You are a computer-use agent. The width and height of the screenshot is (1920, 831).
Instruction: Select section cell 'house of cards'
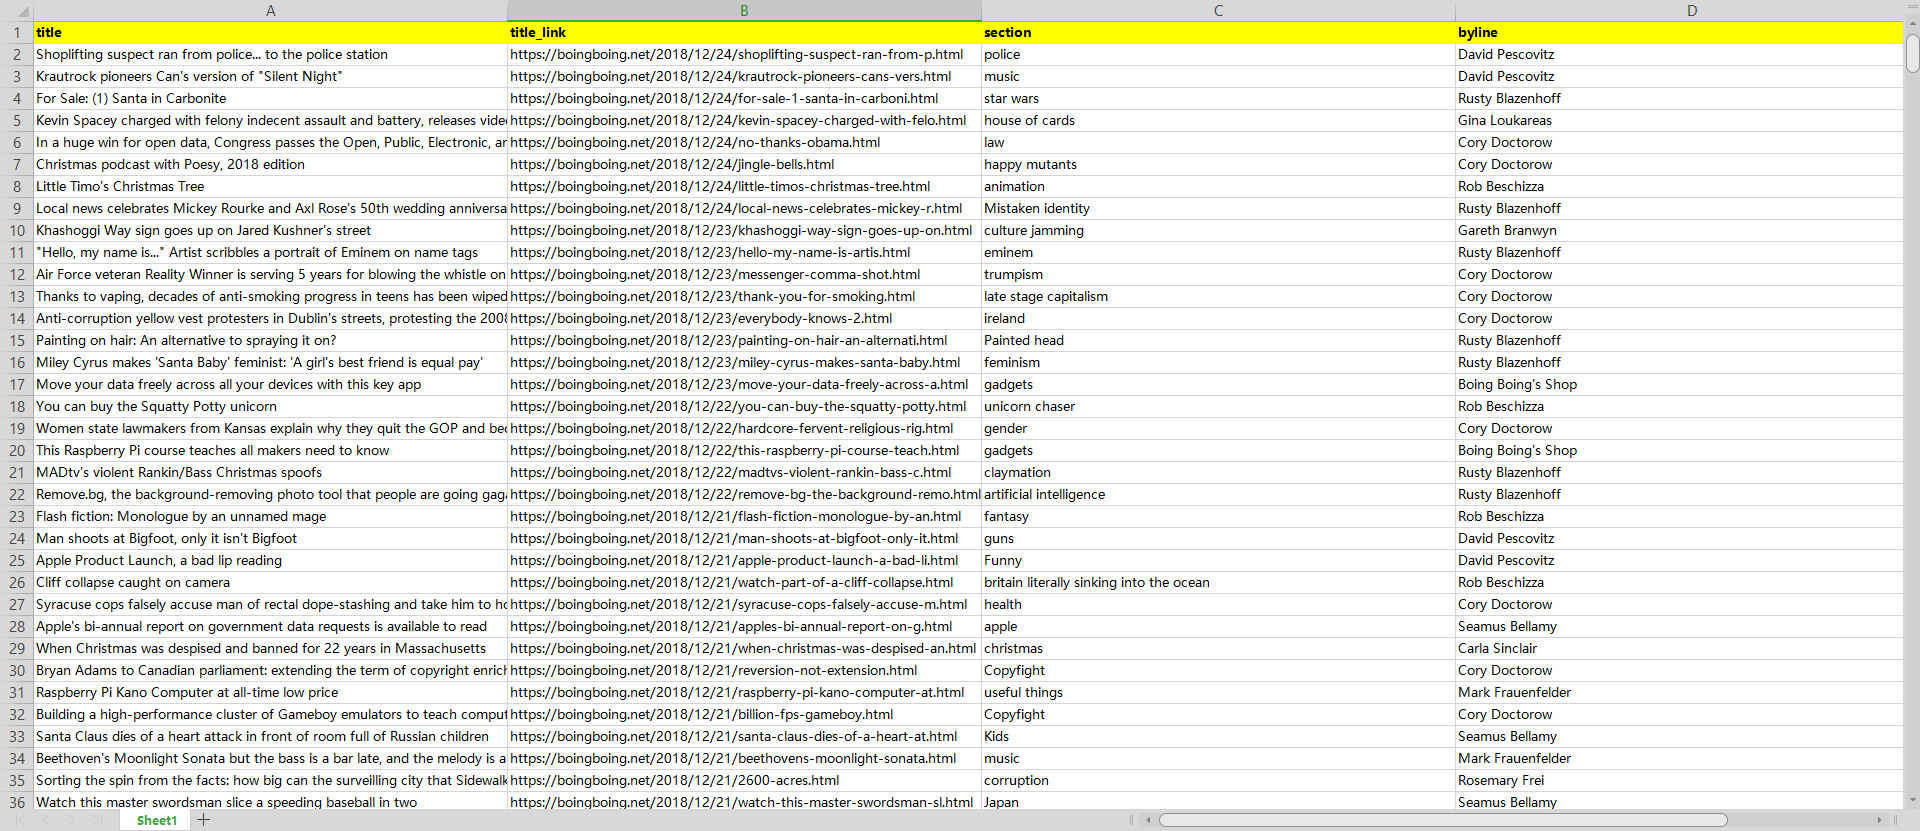(x=1218, y=120)
